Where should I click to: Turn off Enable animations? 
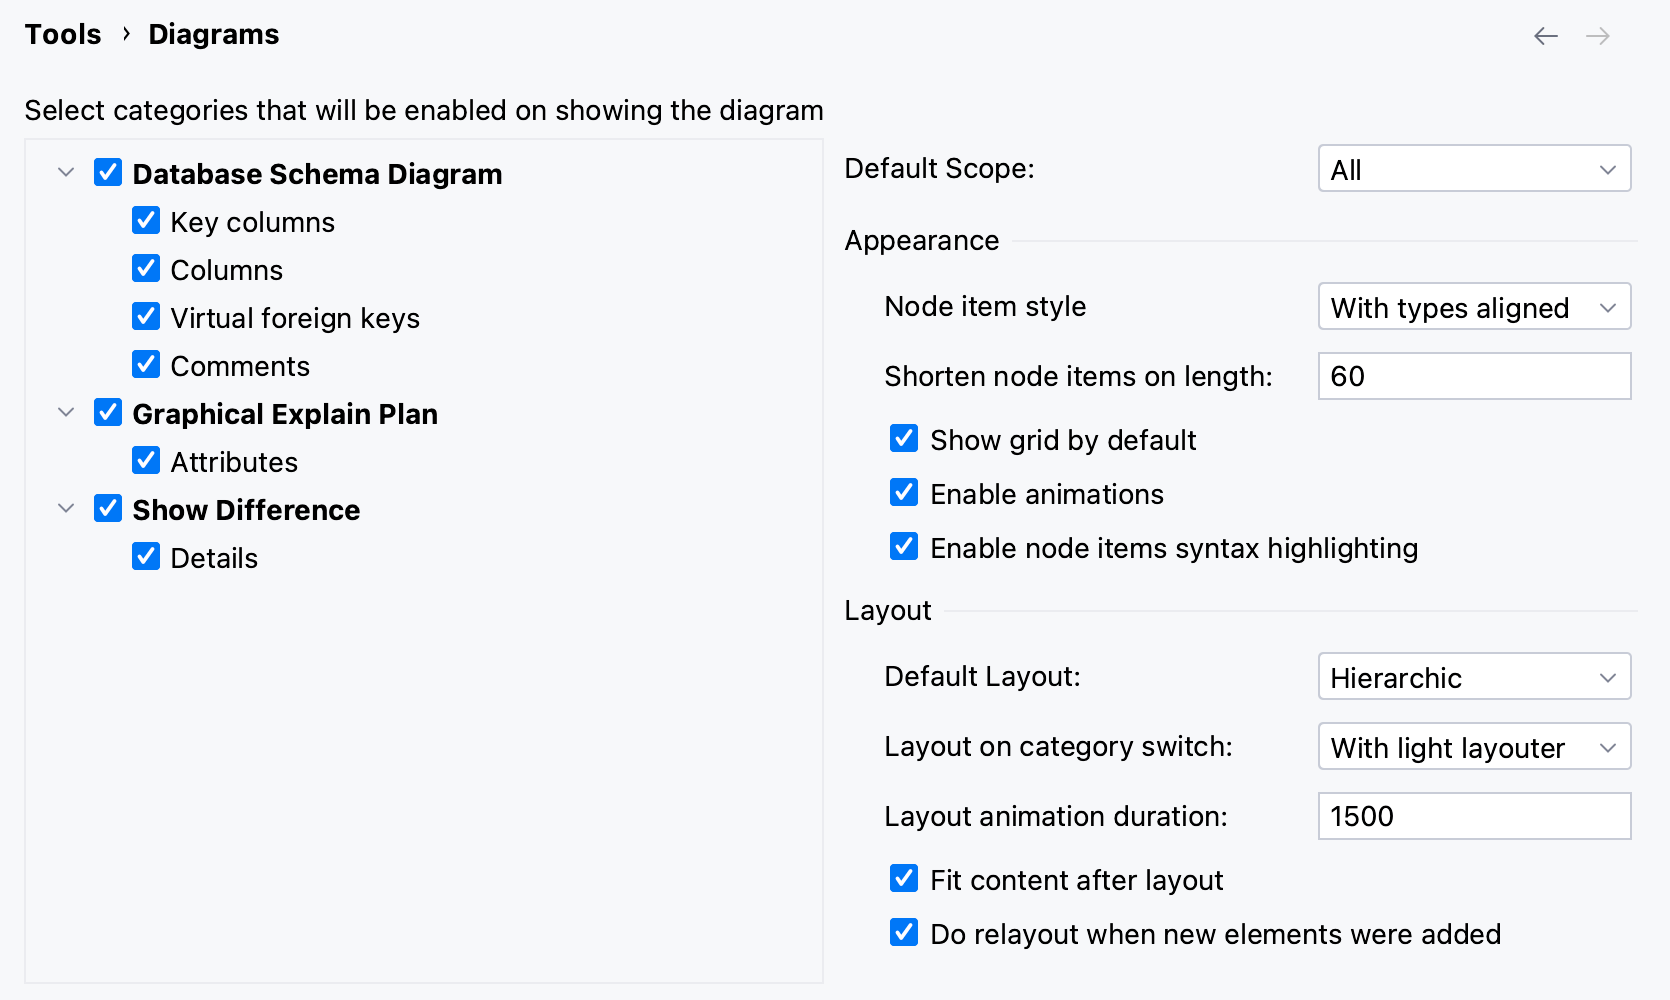[903, 492]
